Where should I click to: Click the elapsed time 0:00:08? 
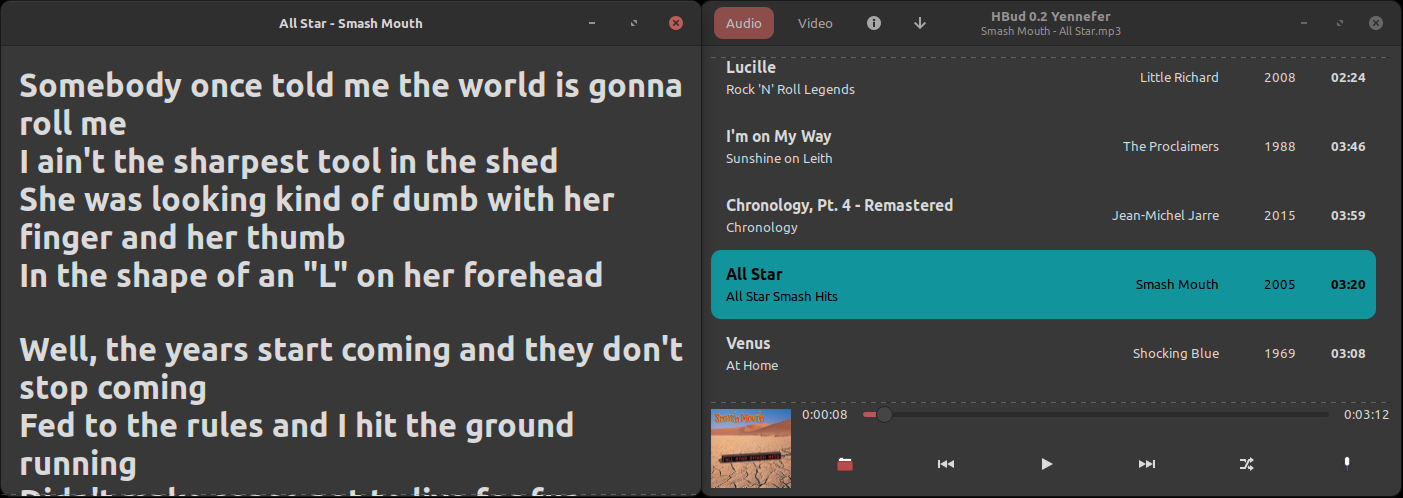pyautogui.click(x=825, y=414)
